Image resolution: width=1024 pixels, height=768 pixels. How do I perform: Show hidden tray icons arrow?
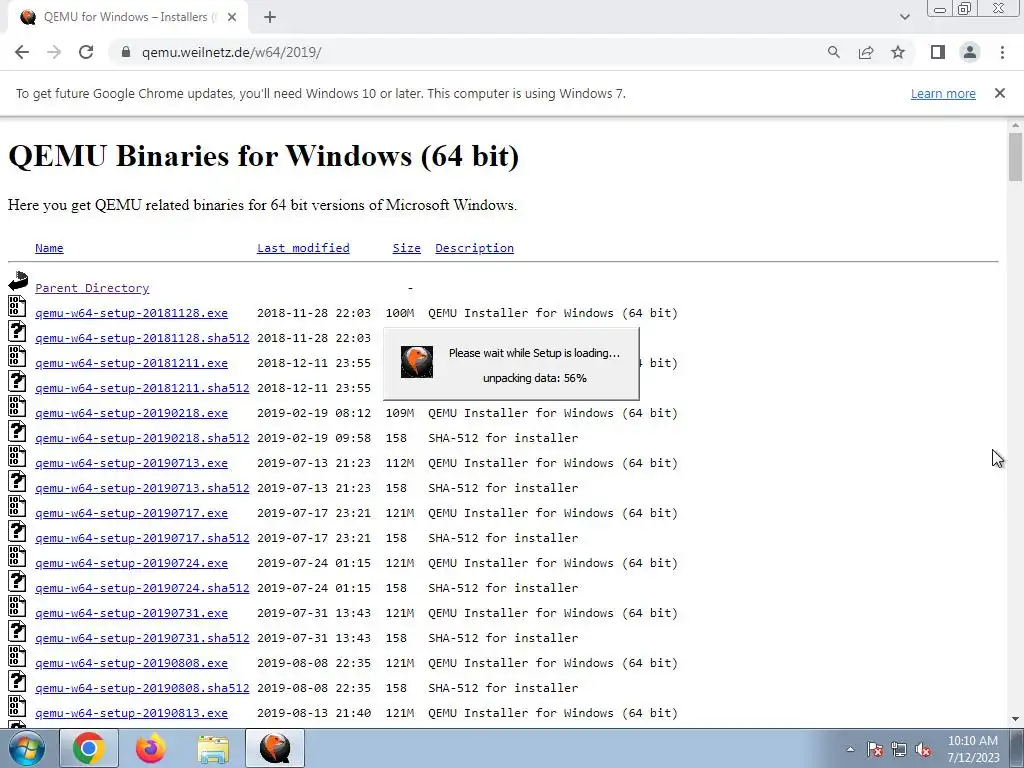(850, 749)
